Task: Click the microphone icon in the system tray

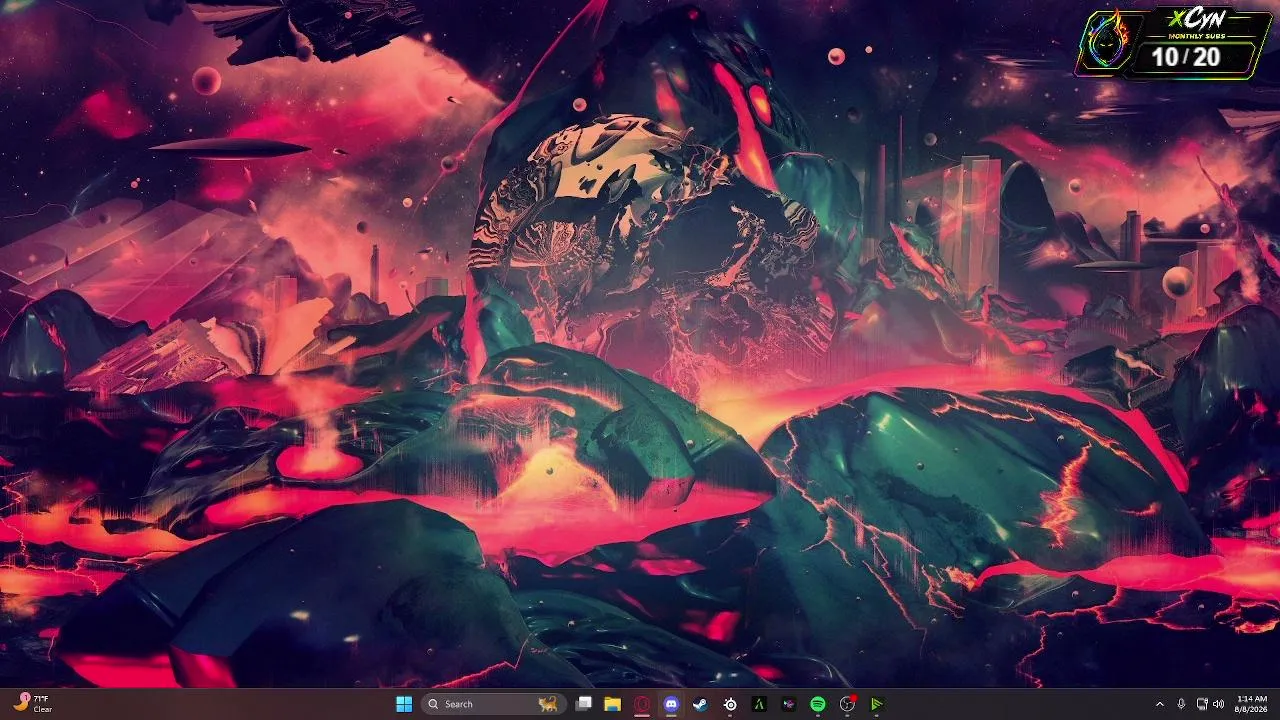Action: pos(1181,704)
